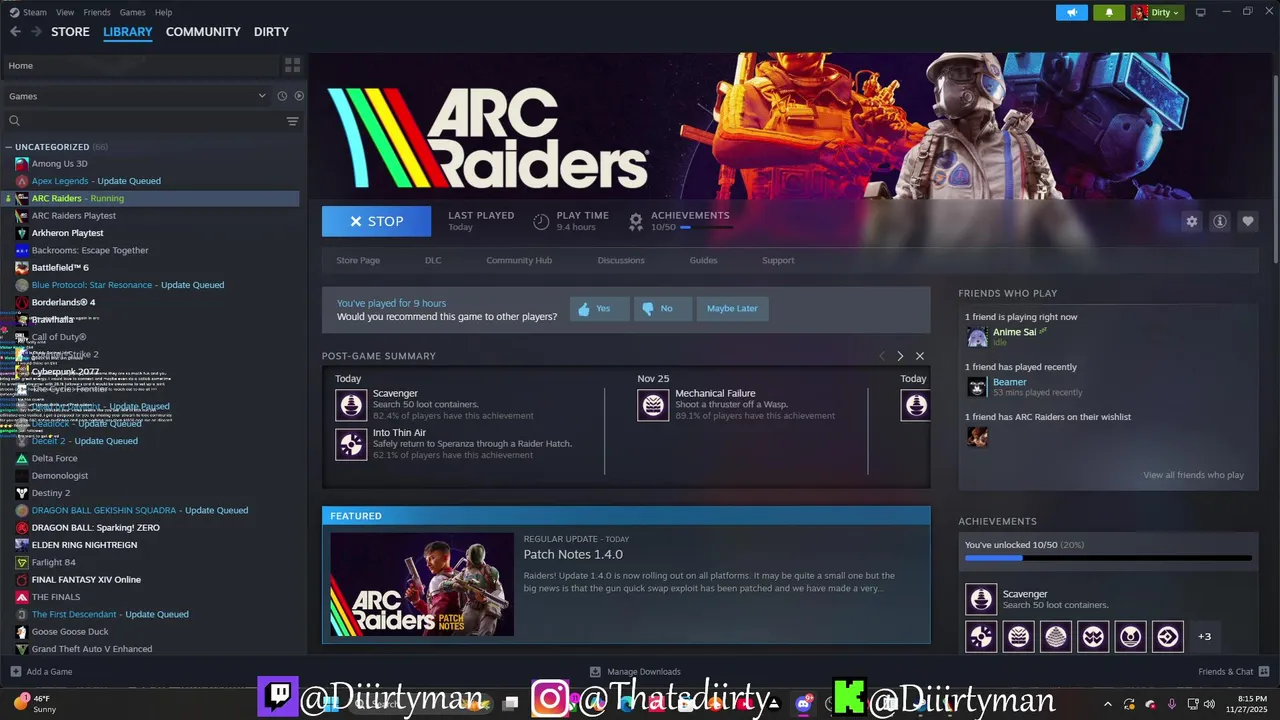The image size is (1280, 720).
Task: Click the Farlight 84 game icon
Action: pos(22,562)
